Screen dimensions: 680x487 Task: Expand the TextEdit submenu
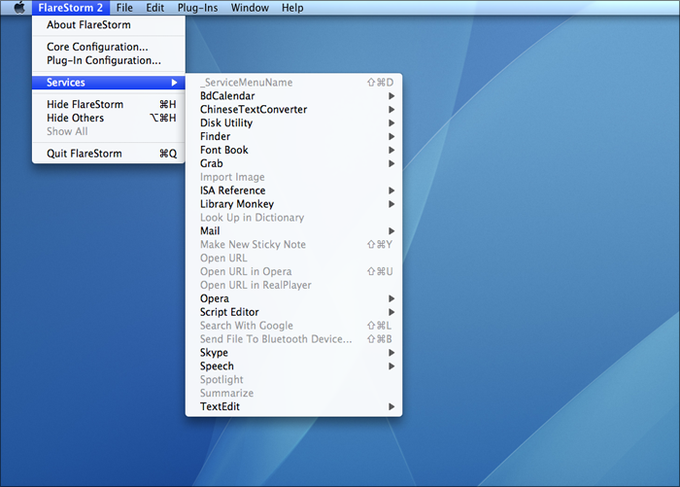(x=294, y=406)
